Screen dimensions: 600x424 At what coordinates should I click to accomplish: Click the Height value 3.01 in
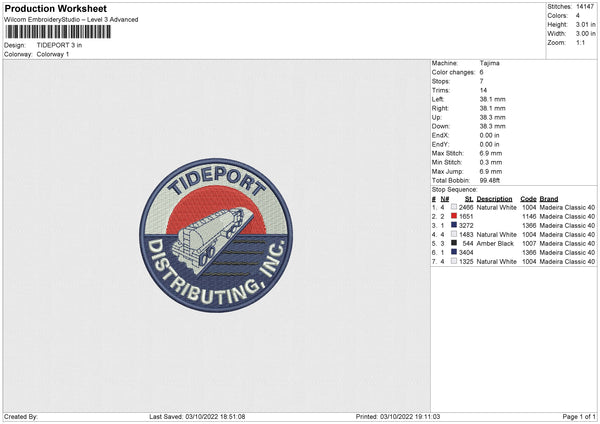click(585, 24)
